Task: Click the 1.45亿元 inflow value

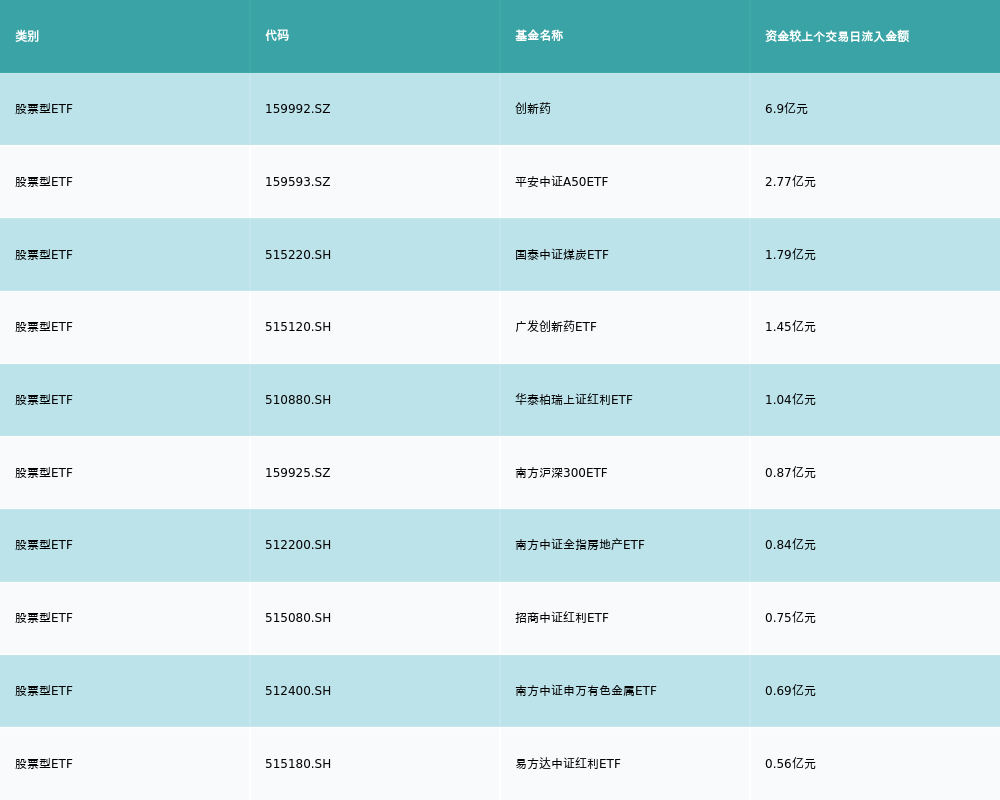Action: [x=790, y=327]
